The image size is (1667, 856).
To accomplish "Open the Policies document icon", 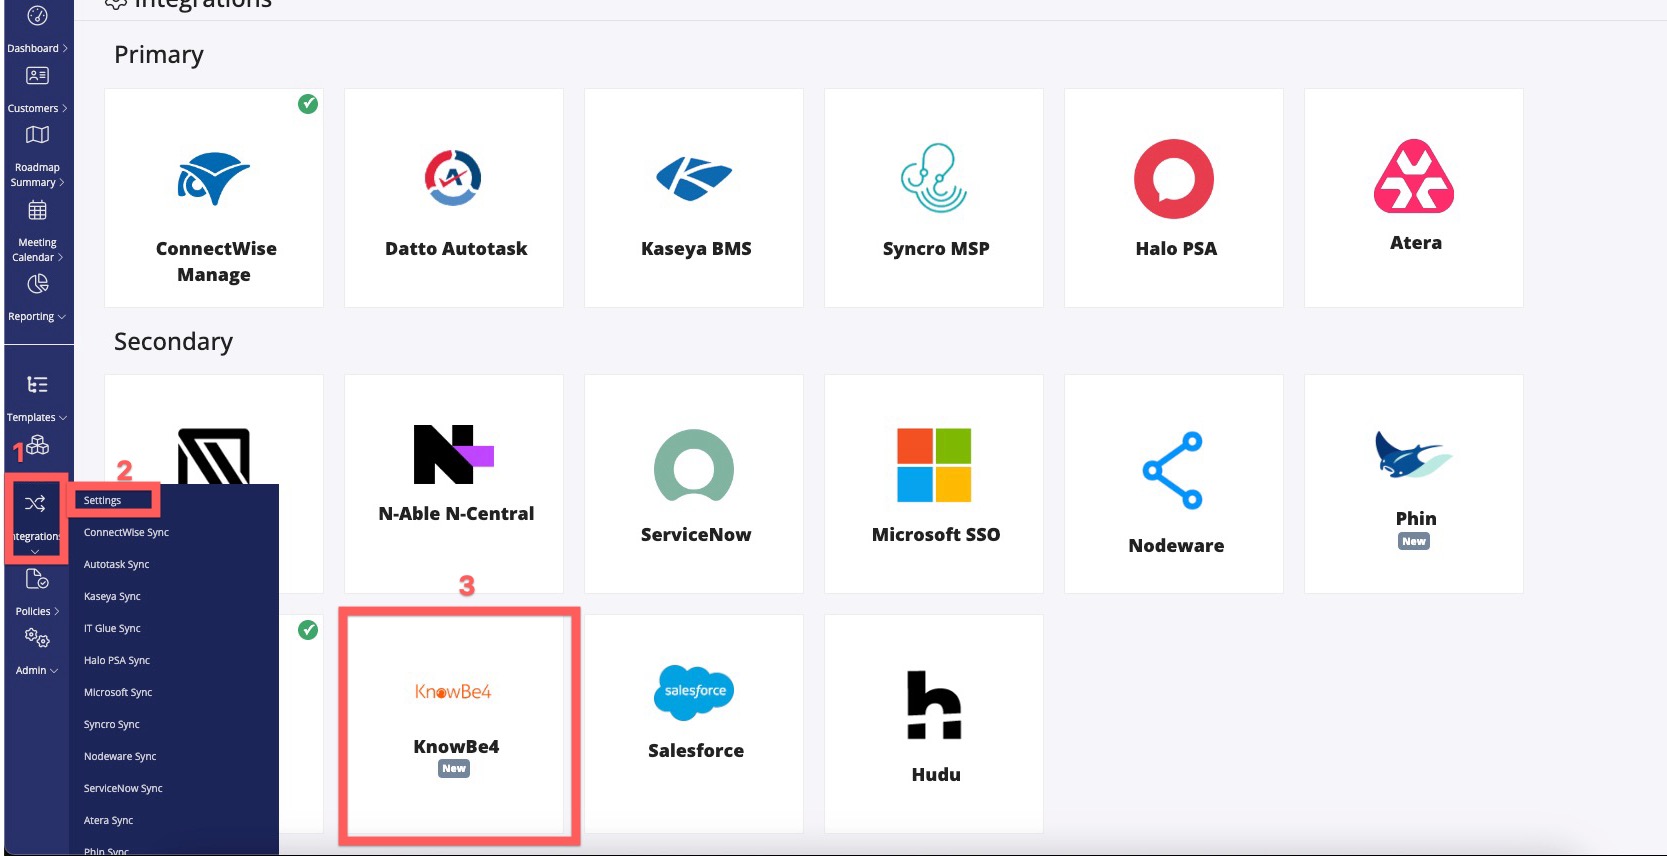I will (x=37, y=579).
